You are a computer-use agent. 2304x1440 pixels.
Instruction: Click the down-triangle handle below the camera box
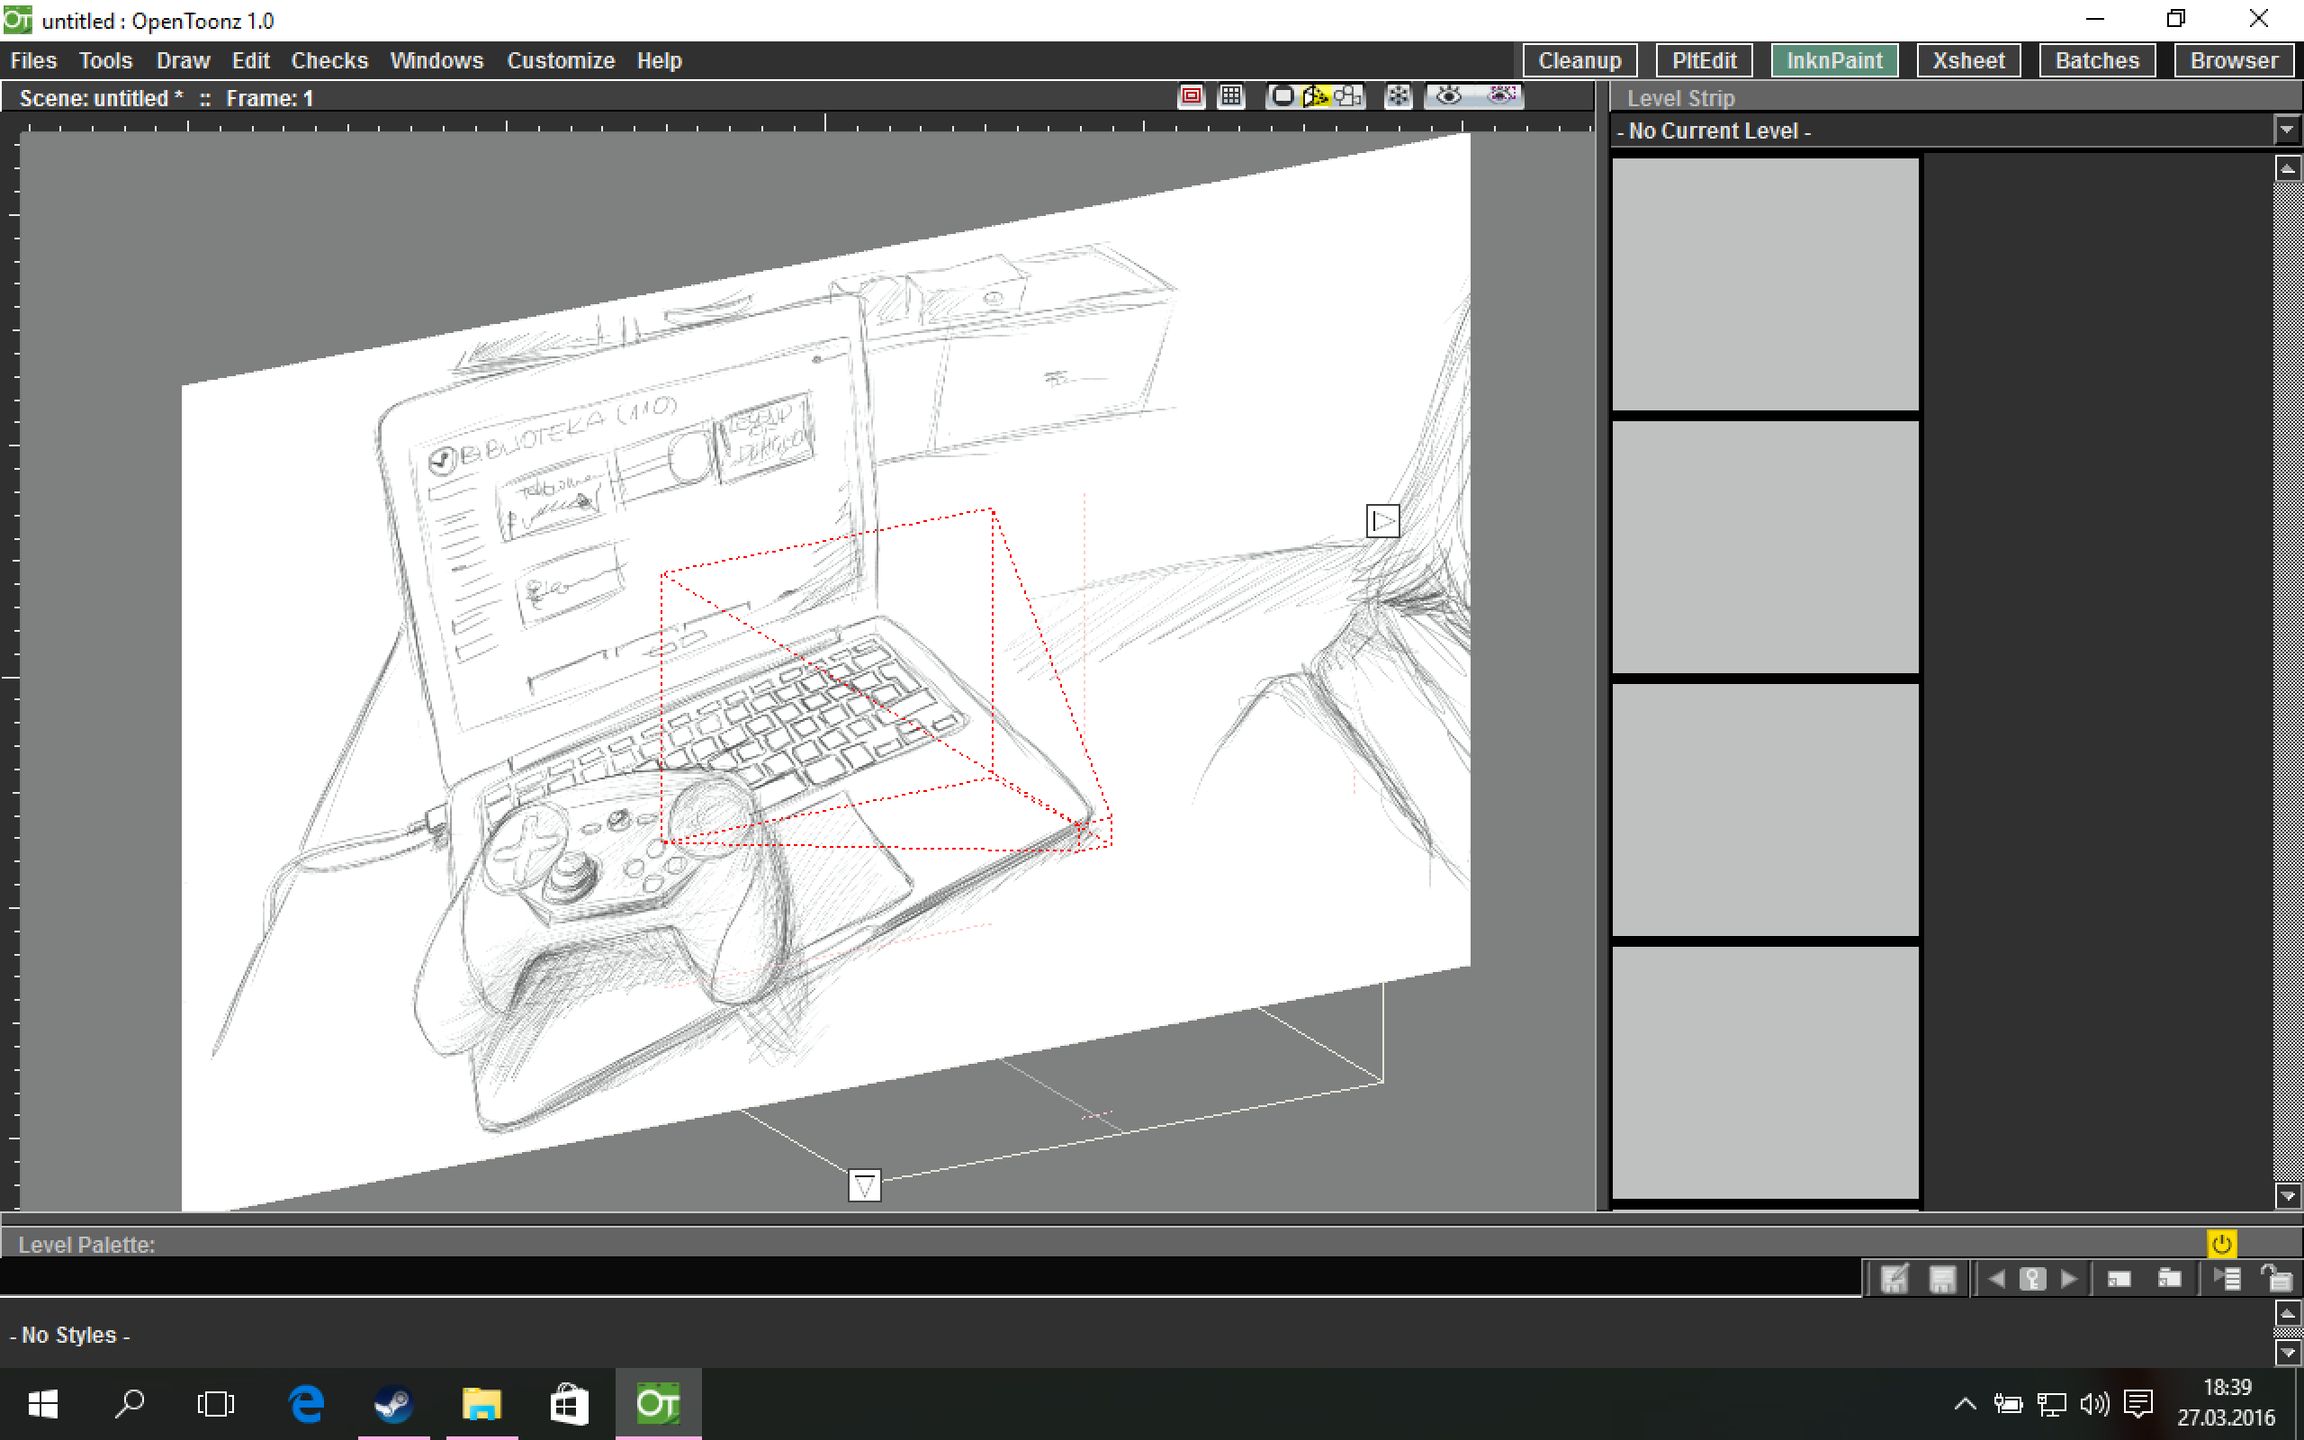pos(864,1186)
